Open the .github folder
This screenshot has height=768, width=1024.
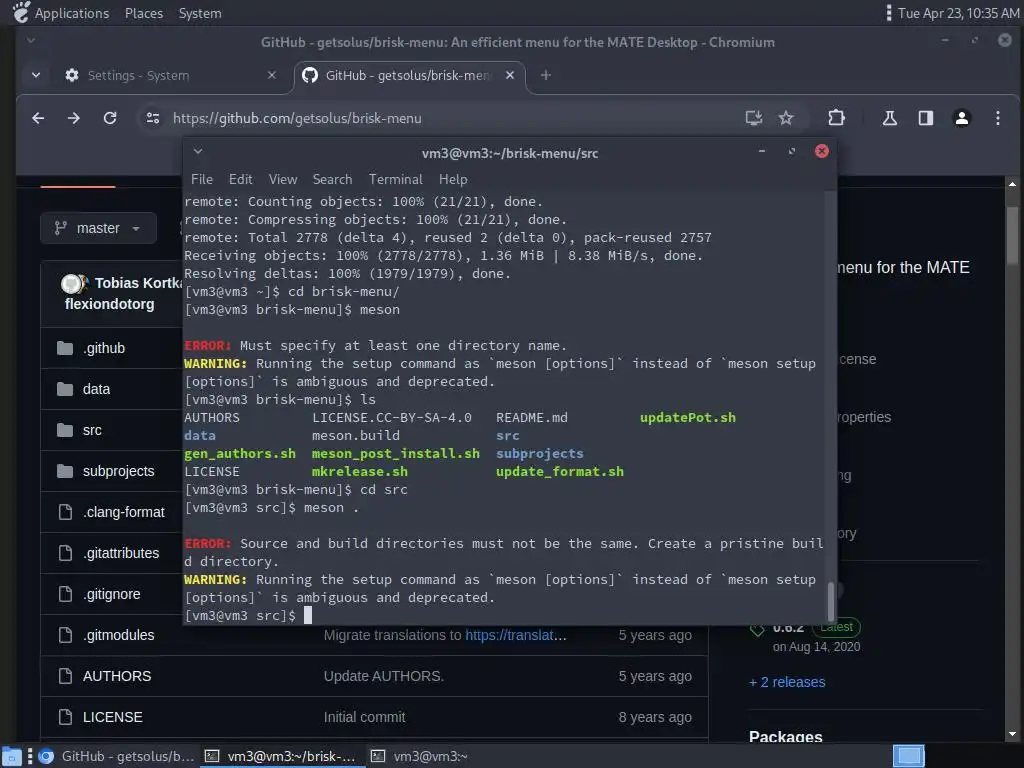click(x=104, y=348)
